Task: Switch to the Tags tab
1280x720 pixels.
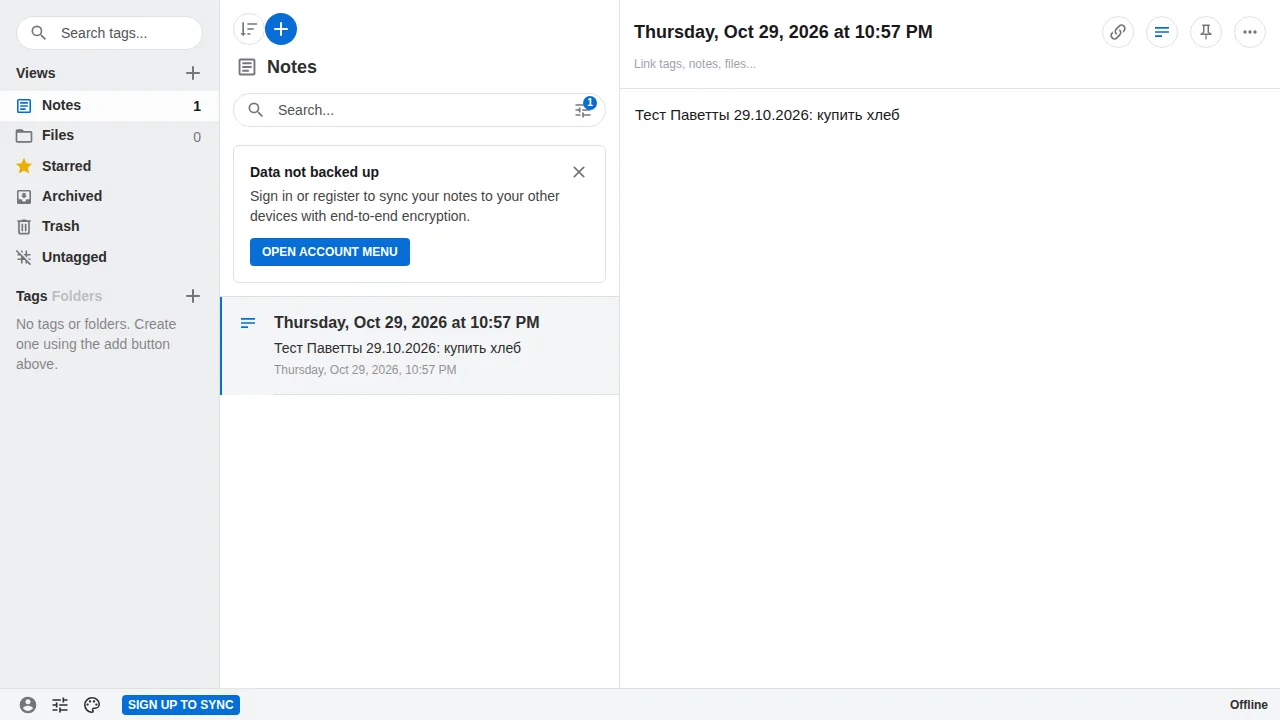Action: [32, 296]
